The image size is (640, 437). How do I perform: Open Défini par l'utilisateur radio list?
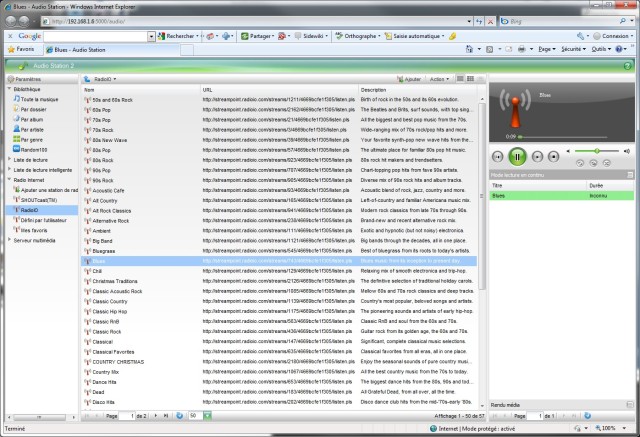click(x=40, y=220)
